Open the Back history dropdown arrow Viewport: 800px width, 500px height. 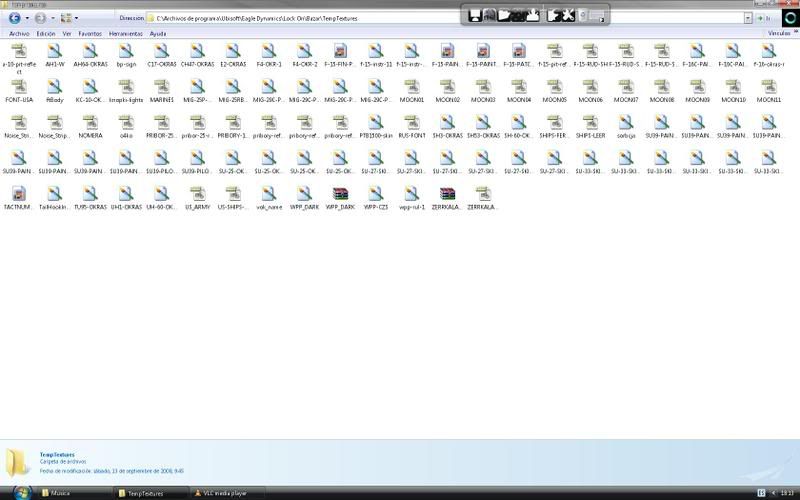pos(27,18)
